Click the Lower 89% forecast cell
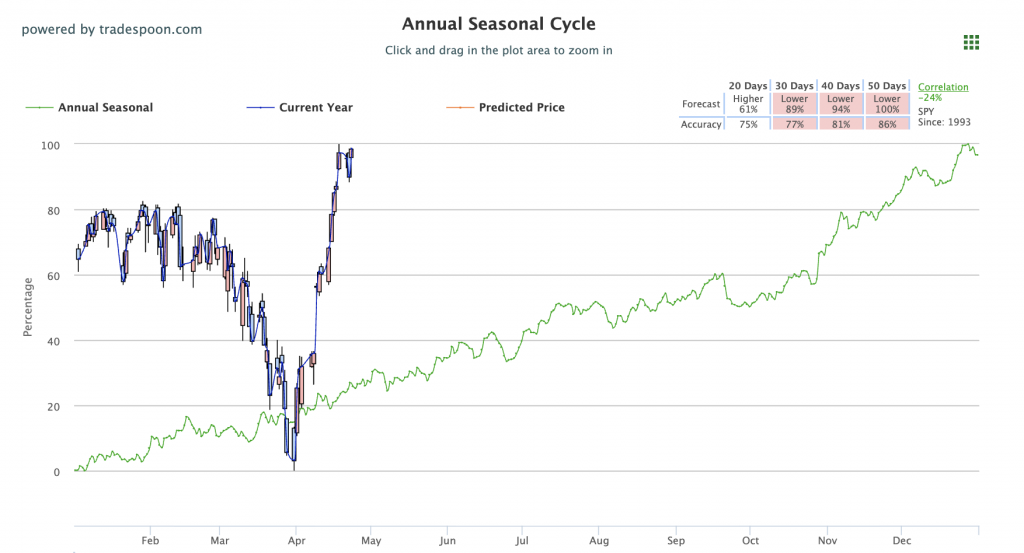The width and height of the screenshot is (1024, 553). [x=794, y=104]
